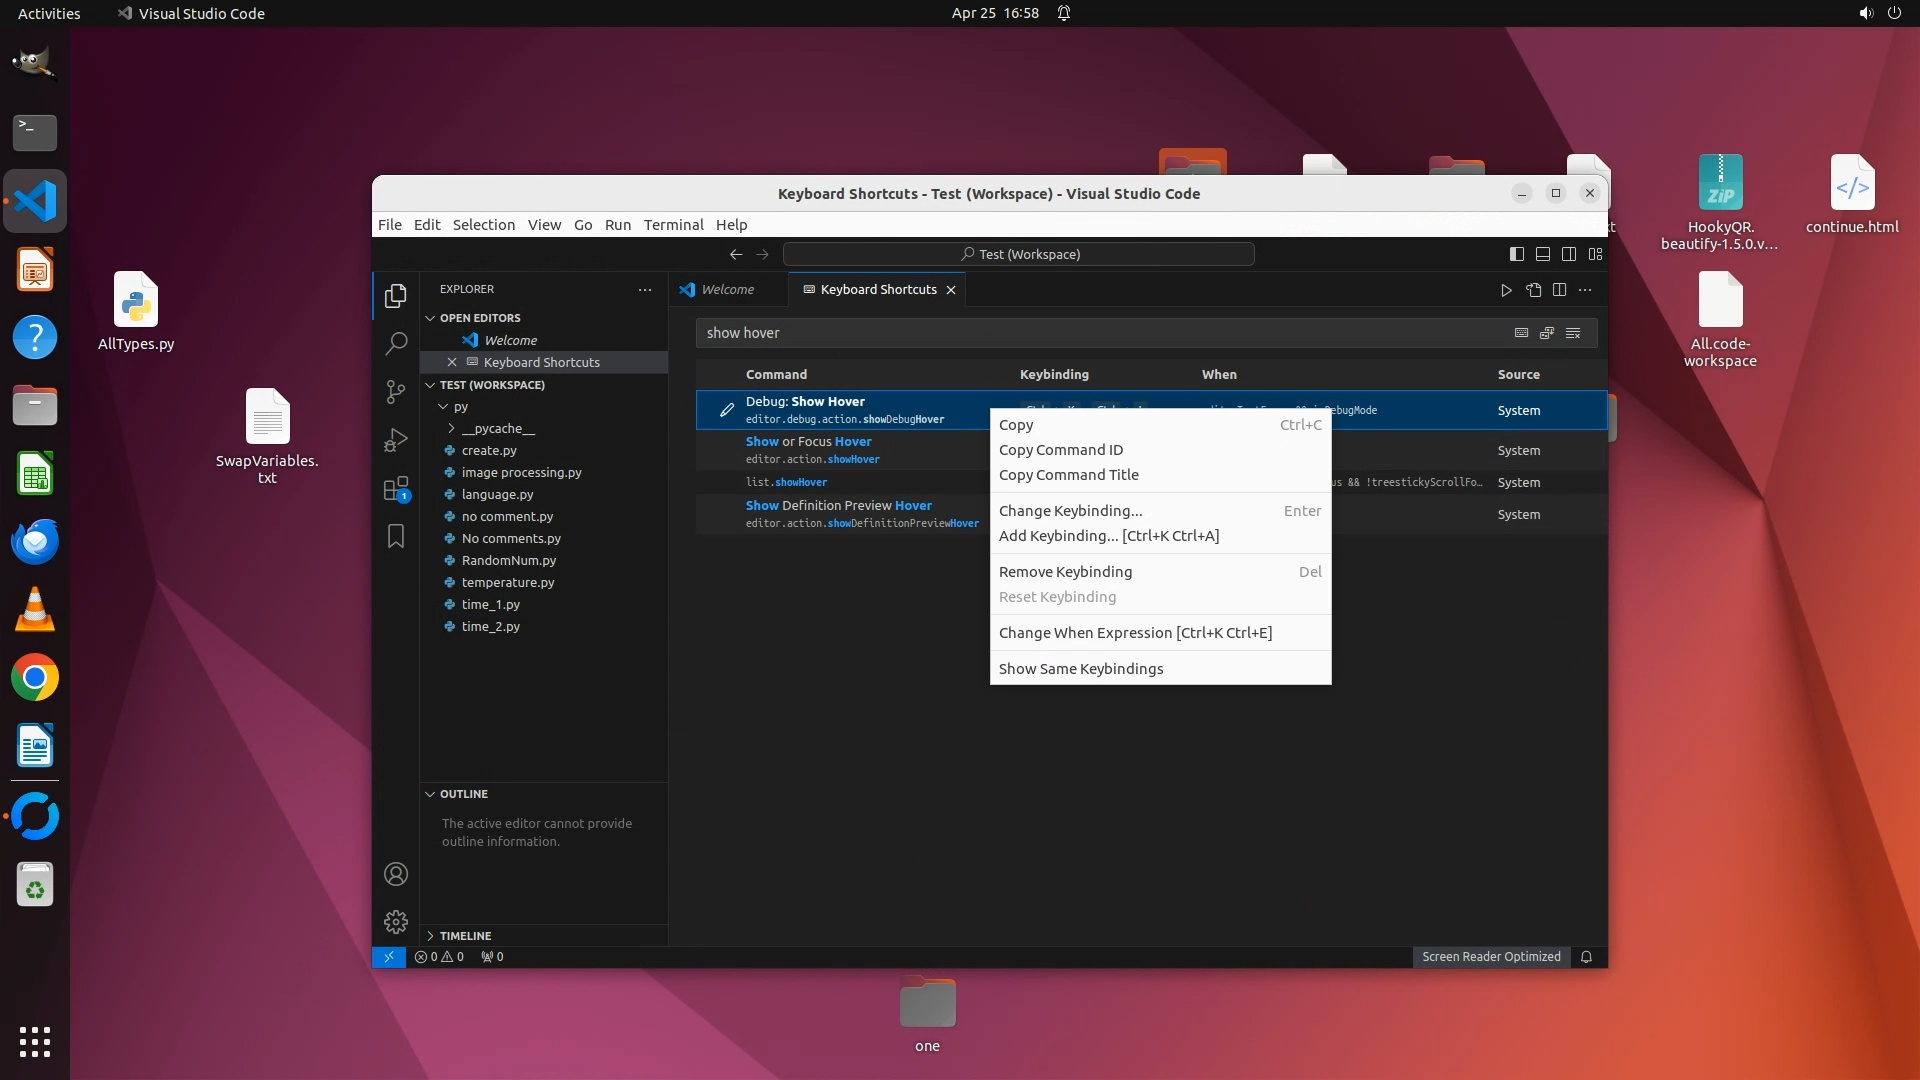Click the pencil edit icon on Debug: Show Hover

pos(727,410)
